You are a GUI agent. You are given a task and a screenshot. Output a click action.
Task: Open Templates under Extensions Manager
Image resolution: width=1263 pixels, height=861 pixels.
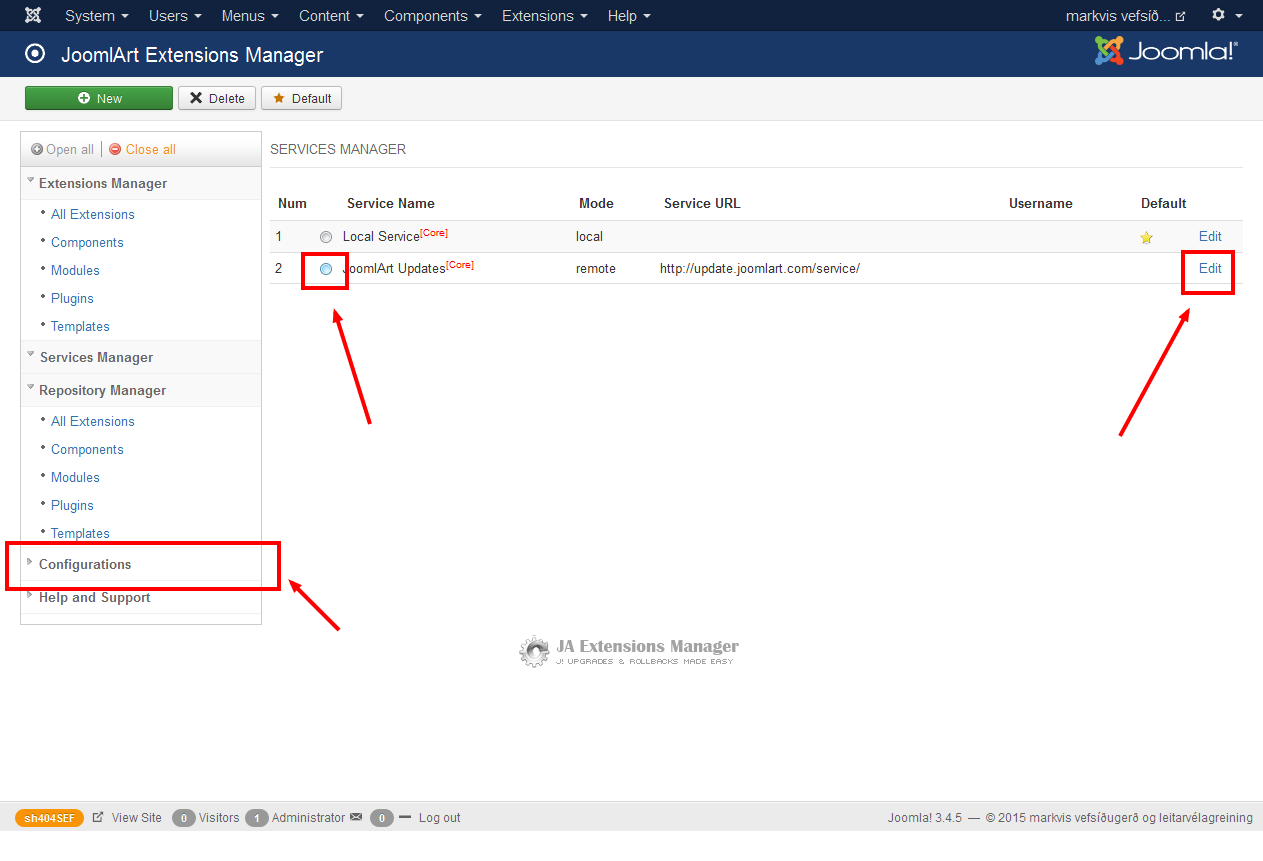[x=80, y=326]
